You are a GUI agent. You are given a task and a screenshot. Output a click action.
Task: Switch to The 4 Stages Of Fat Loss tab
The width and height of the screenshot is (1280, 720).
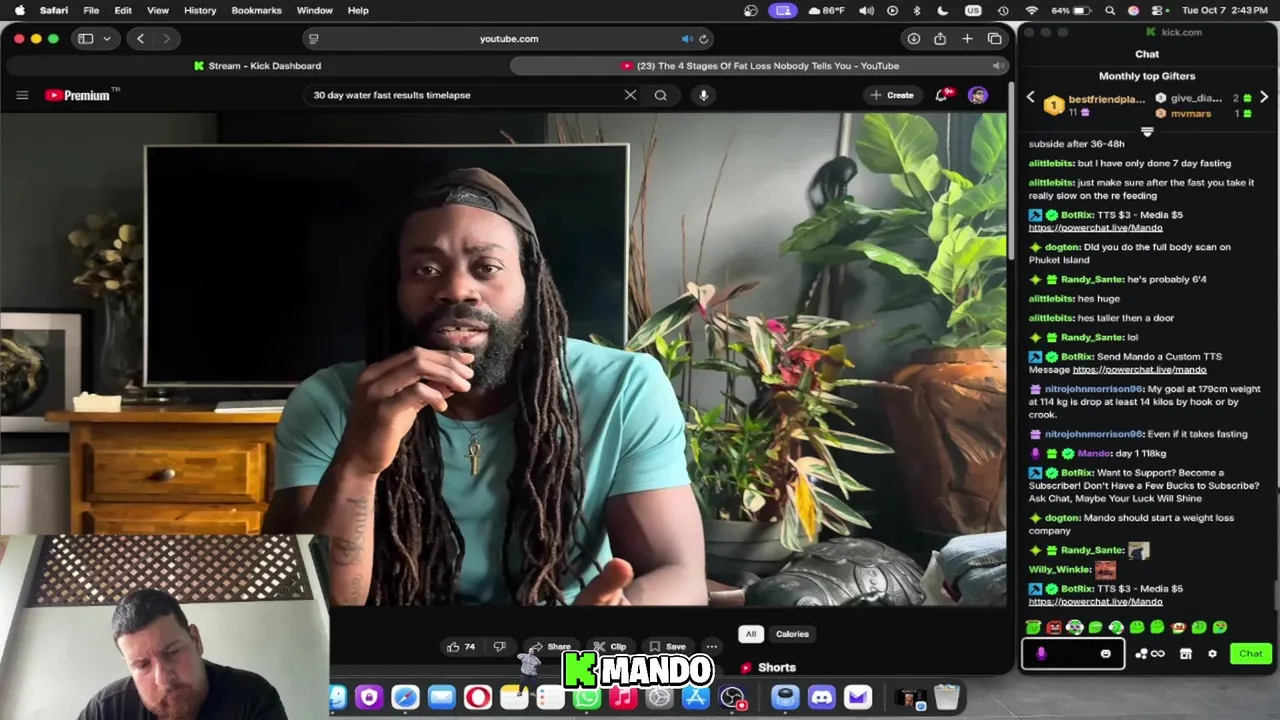[x=760, y=66]
